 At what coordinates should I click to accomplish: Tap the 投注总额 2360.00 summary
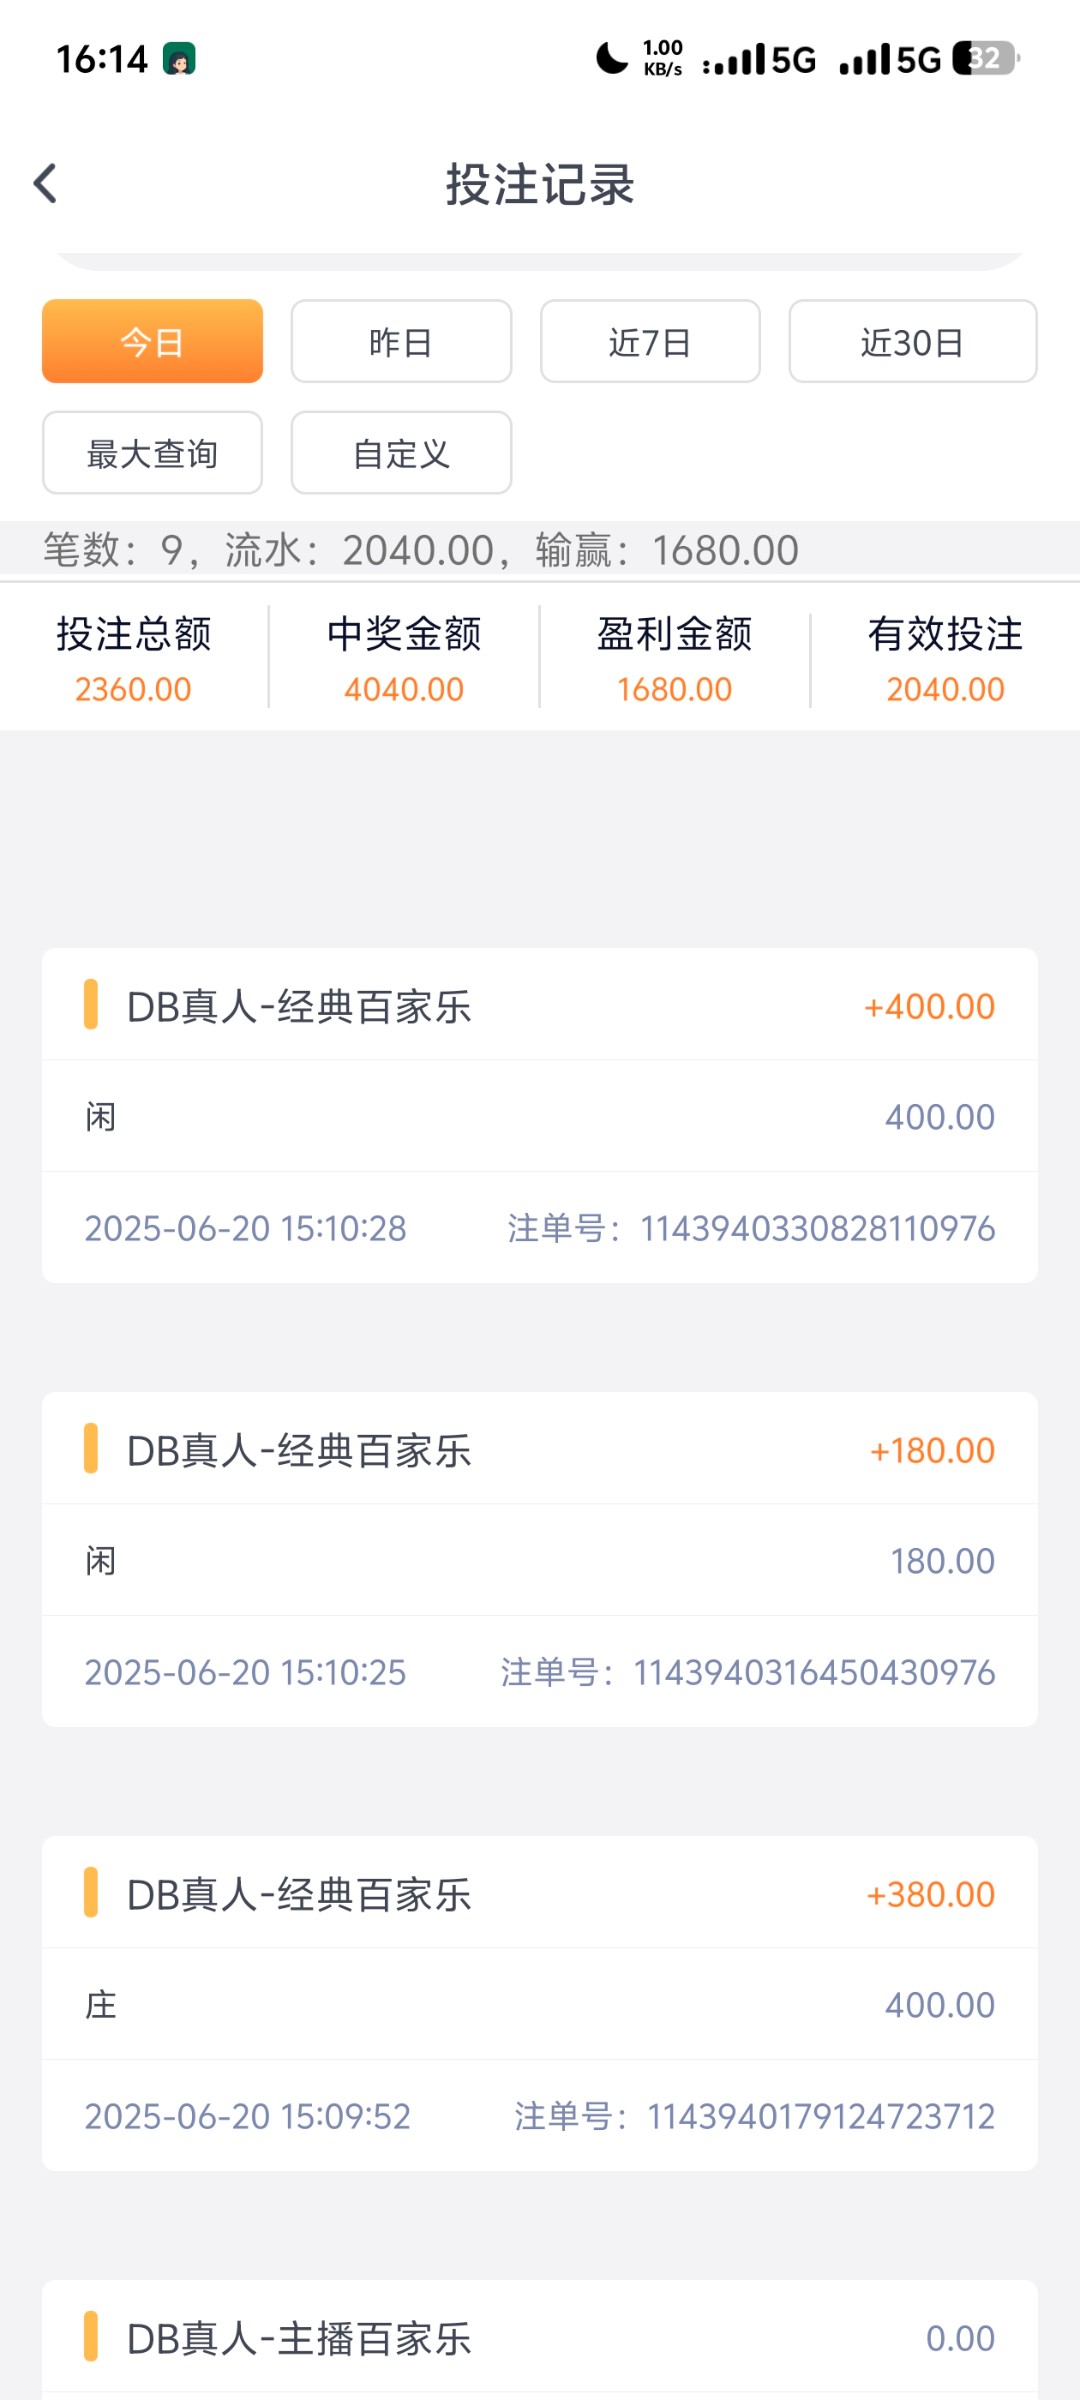(134, 660)
